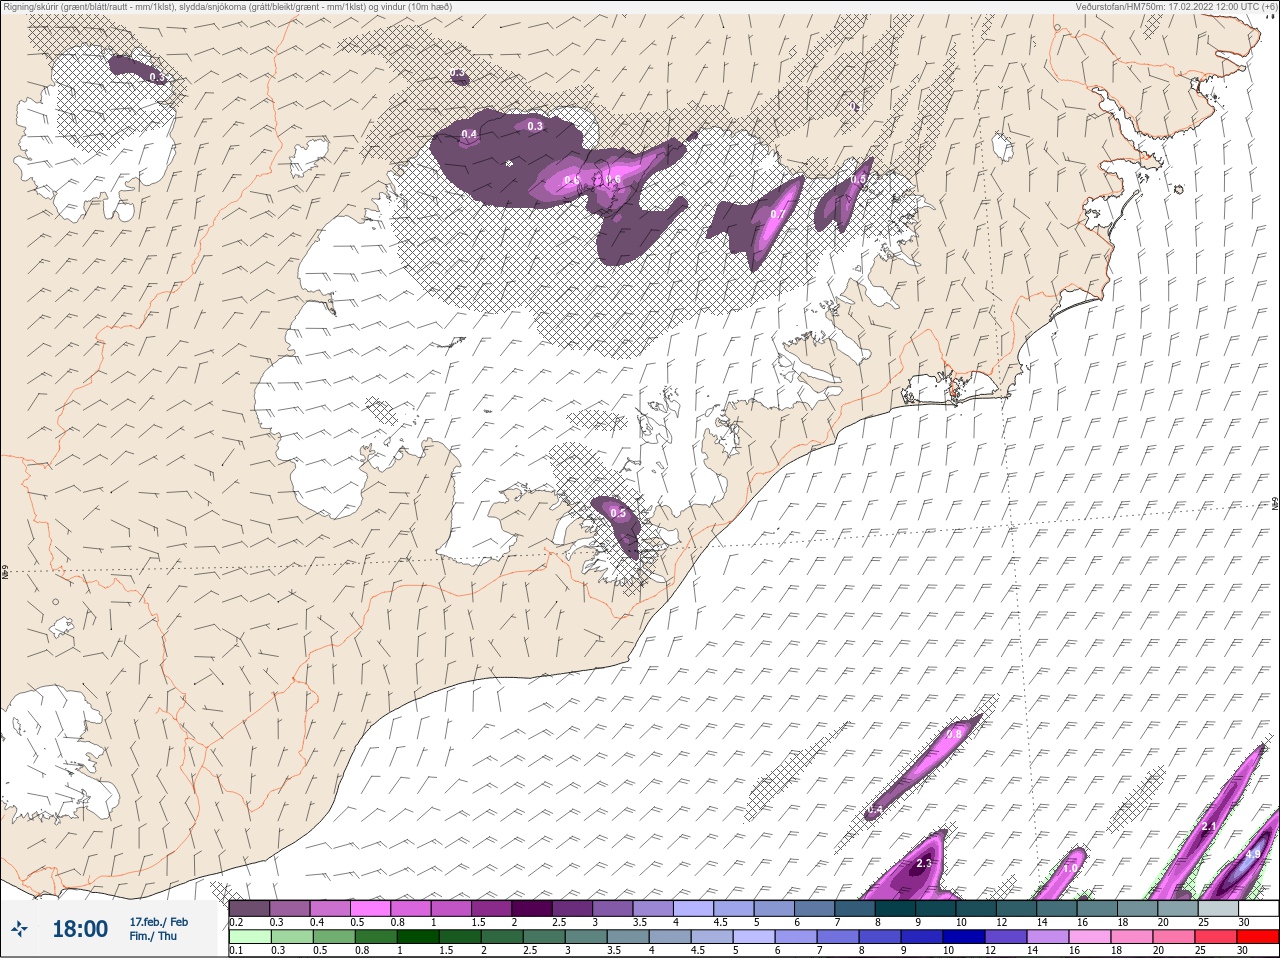Pick rain-scale dark green swatch between 1 and 1.5
1280x958 pixels.
[418, 937]
